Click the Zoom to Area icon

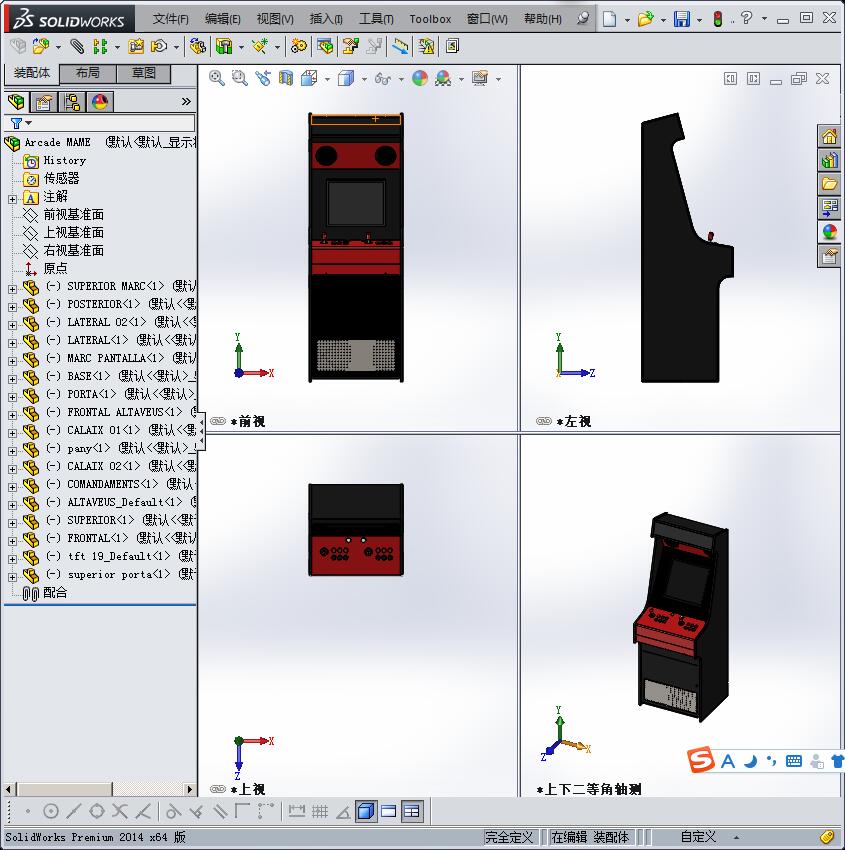pyautogui.click(x=240, y=79)
